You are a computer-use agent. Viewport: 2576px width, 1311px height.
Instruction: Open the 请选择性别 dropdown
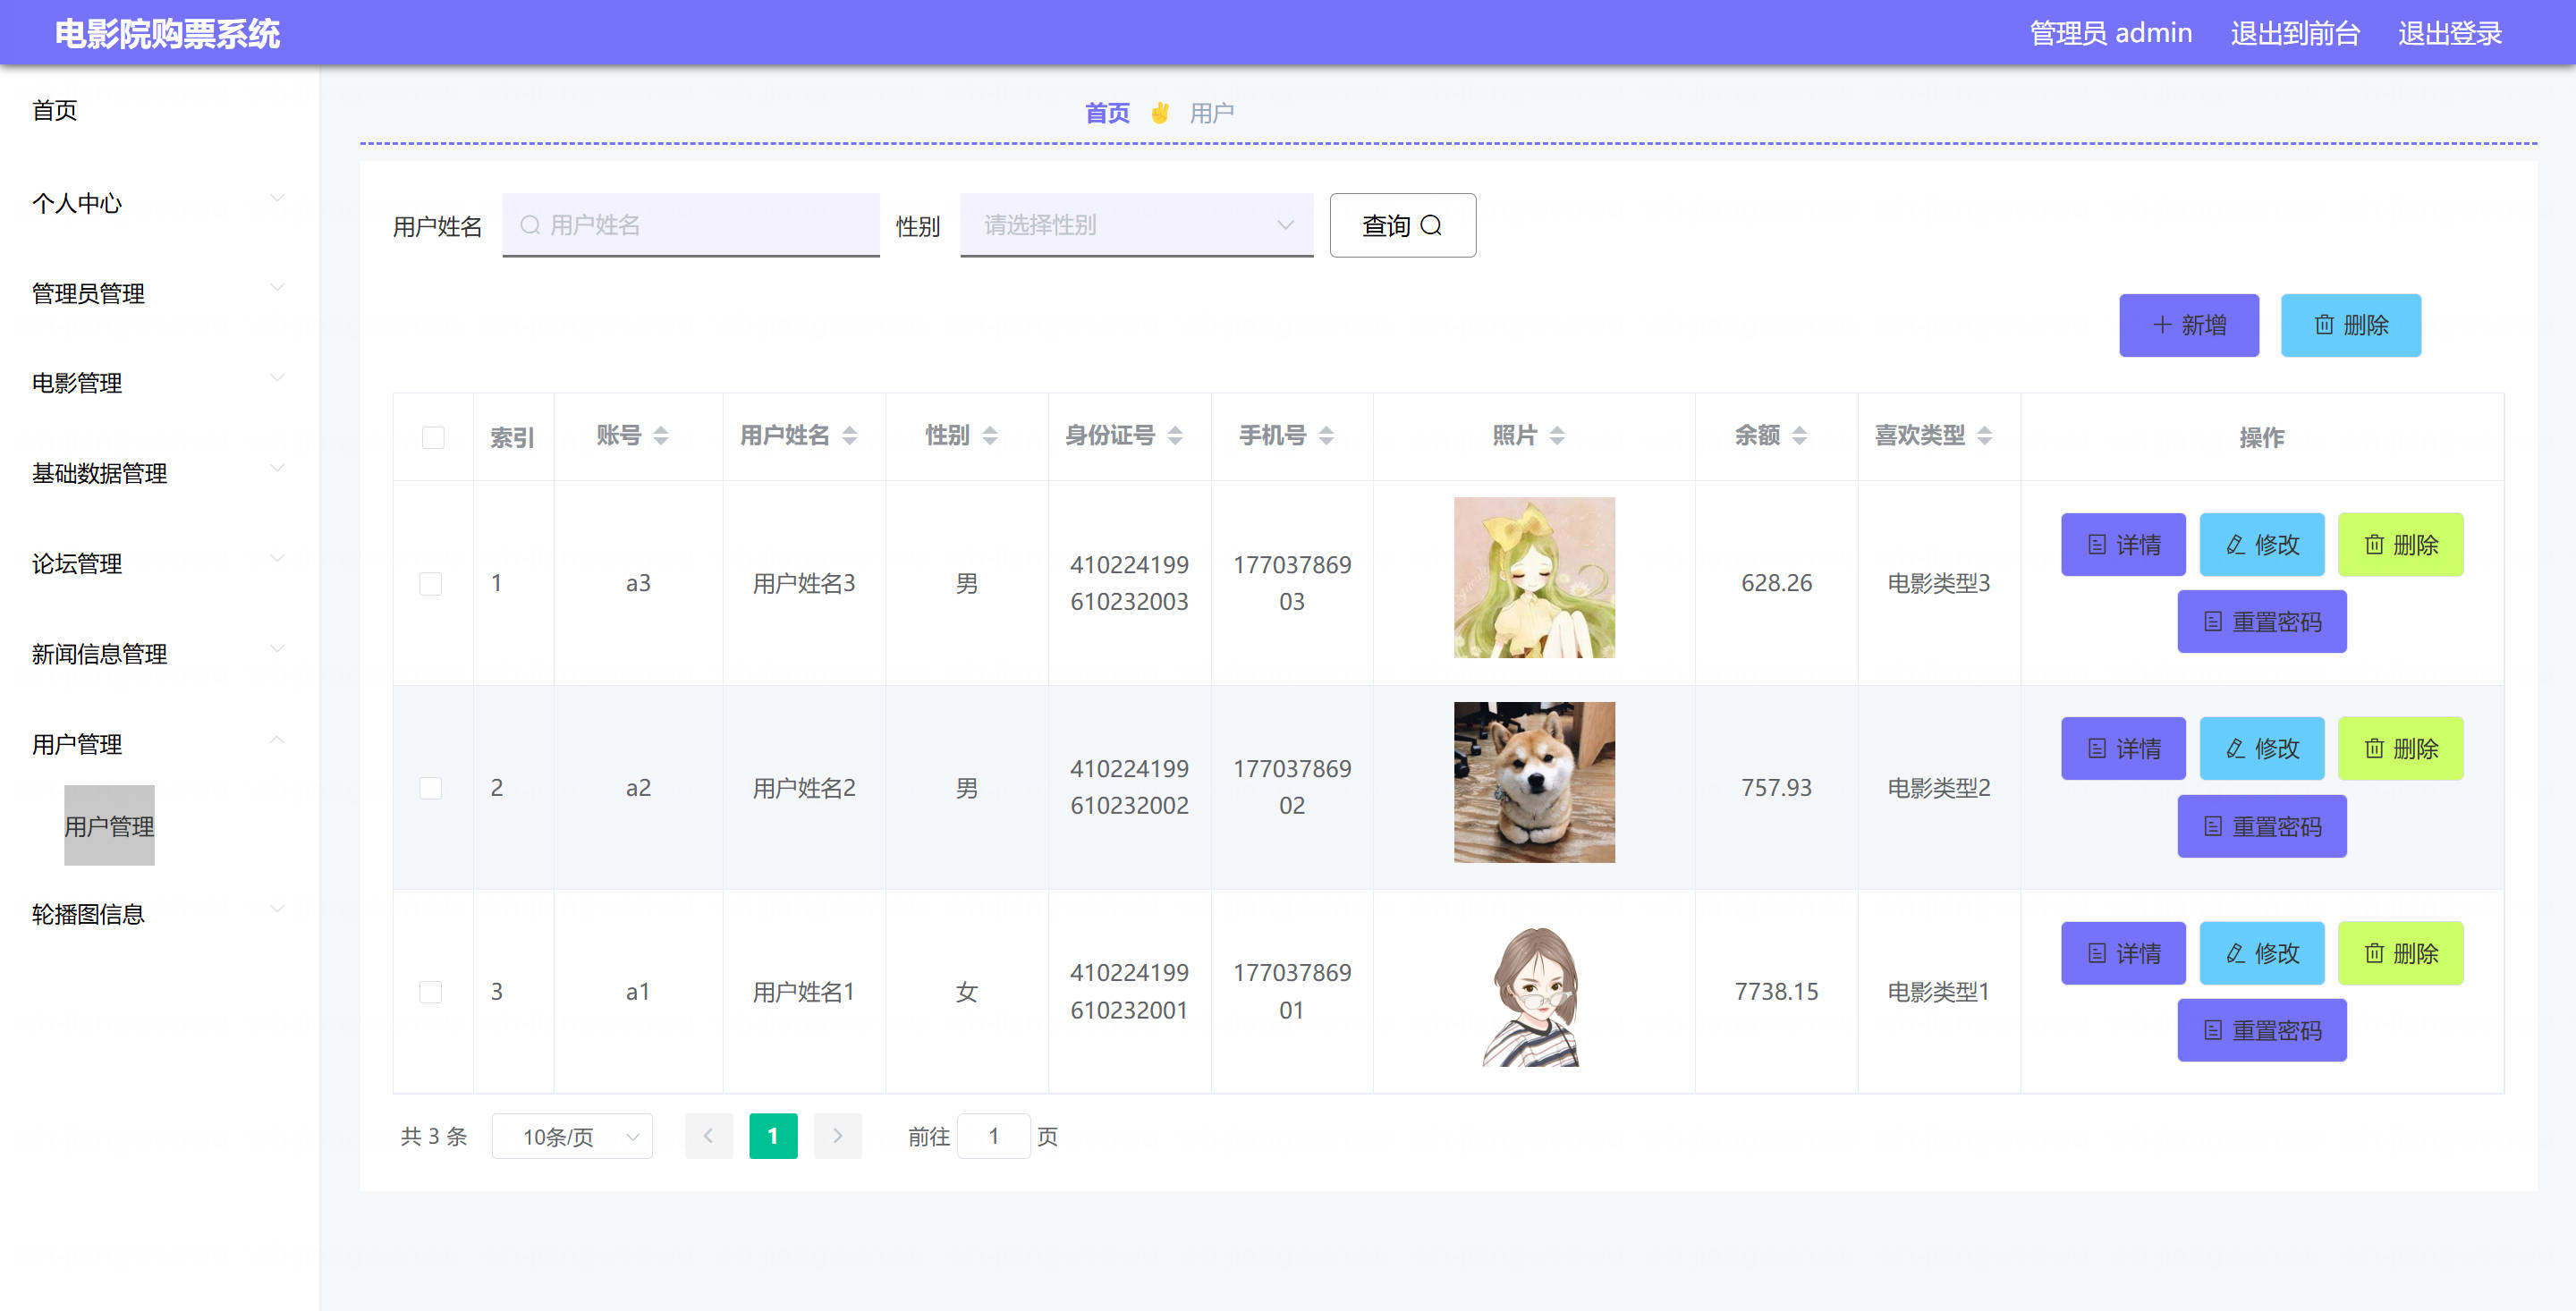point(1136,225)
